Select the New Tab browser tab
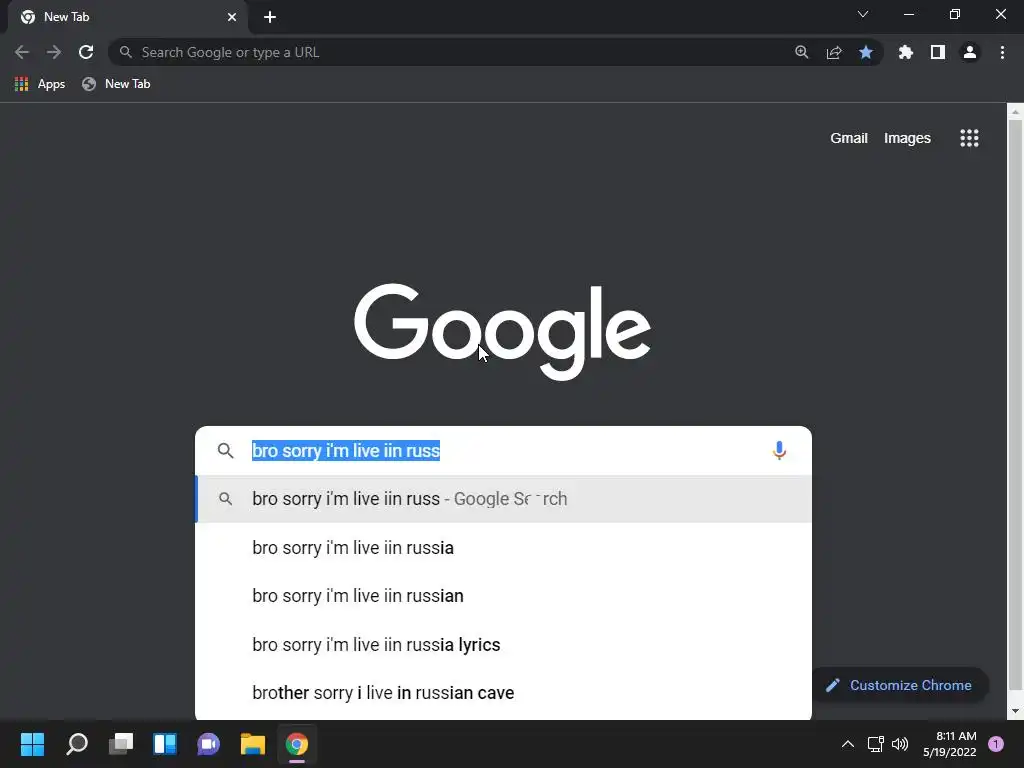Viewport: 1024px width, 768px height. click(128, 17)
